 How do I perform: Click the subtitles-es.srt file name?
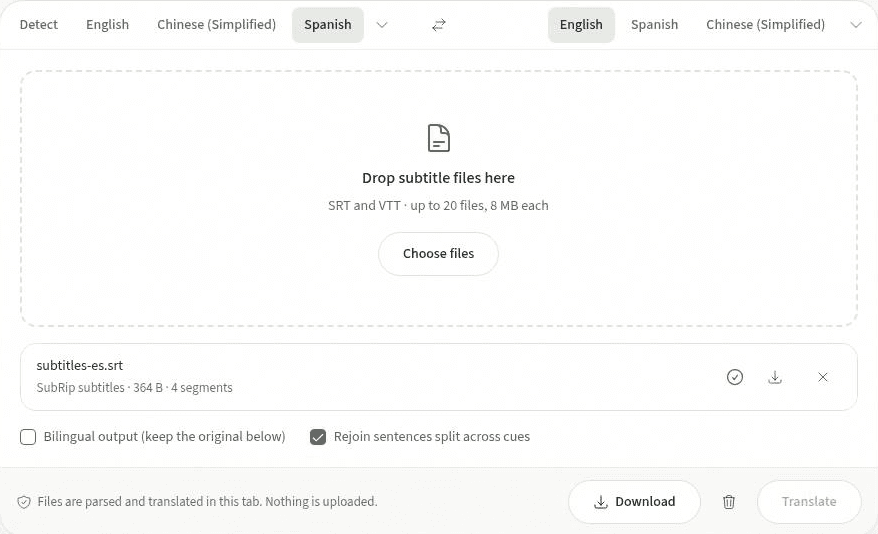80,366
